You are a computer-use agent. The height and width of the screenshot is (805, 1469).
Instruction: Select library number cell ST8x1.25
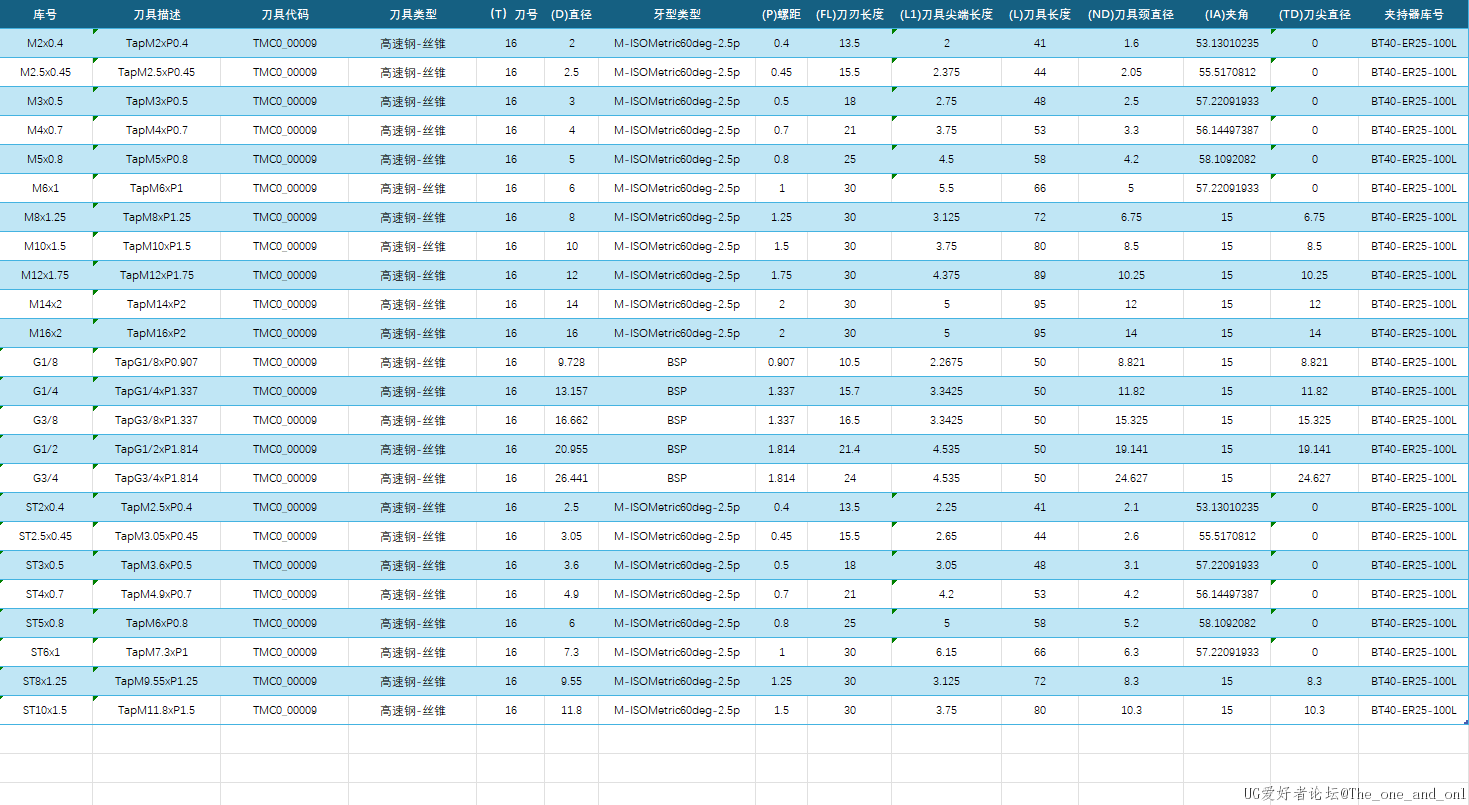pyautogui.click(x=46, y=681)
